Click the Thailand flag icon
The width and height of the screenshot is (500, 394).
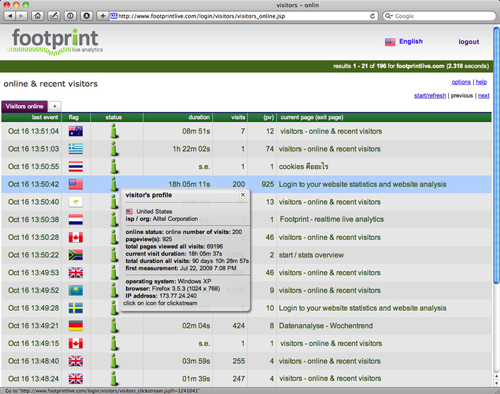[x=76, y=167]
